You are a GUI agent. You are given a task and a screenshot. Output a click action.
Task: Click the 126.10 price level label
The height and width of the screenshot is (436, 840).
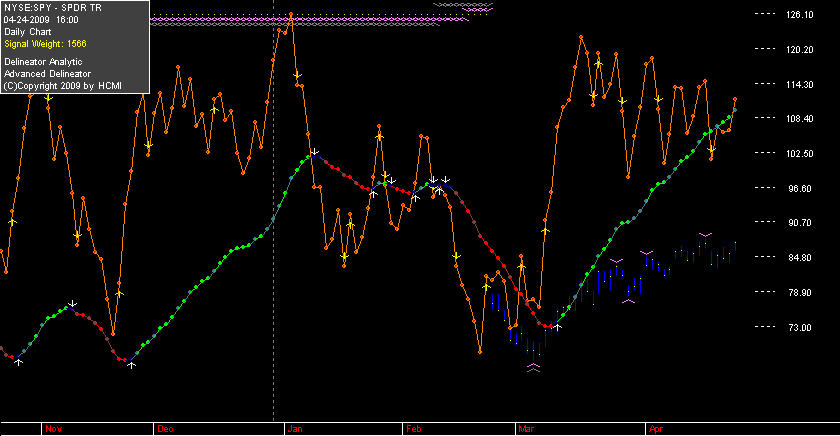(x=800, y=14)
